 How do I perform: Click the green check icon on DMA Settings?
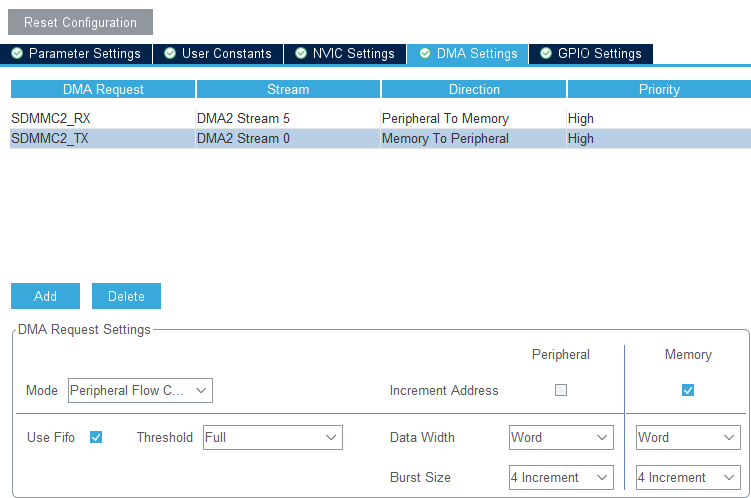click(x=425, y=53)
